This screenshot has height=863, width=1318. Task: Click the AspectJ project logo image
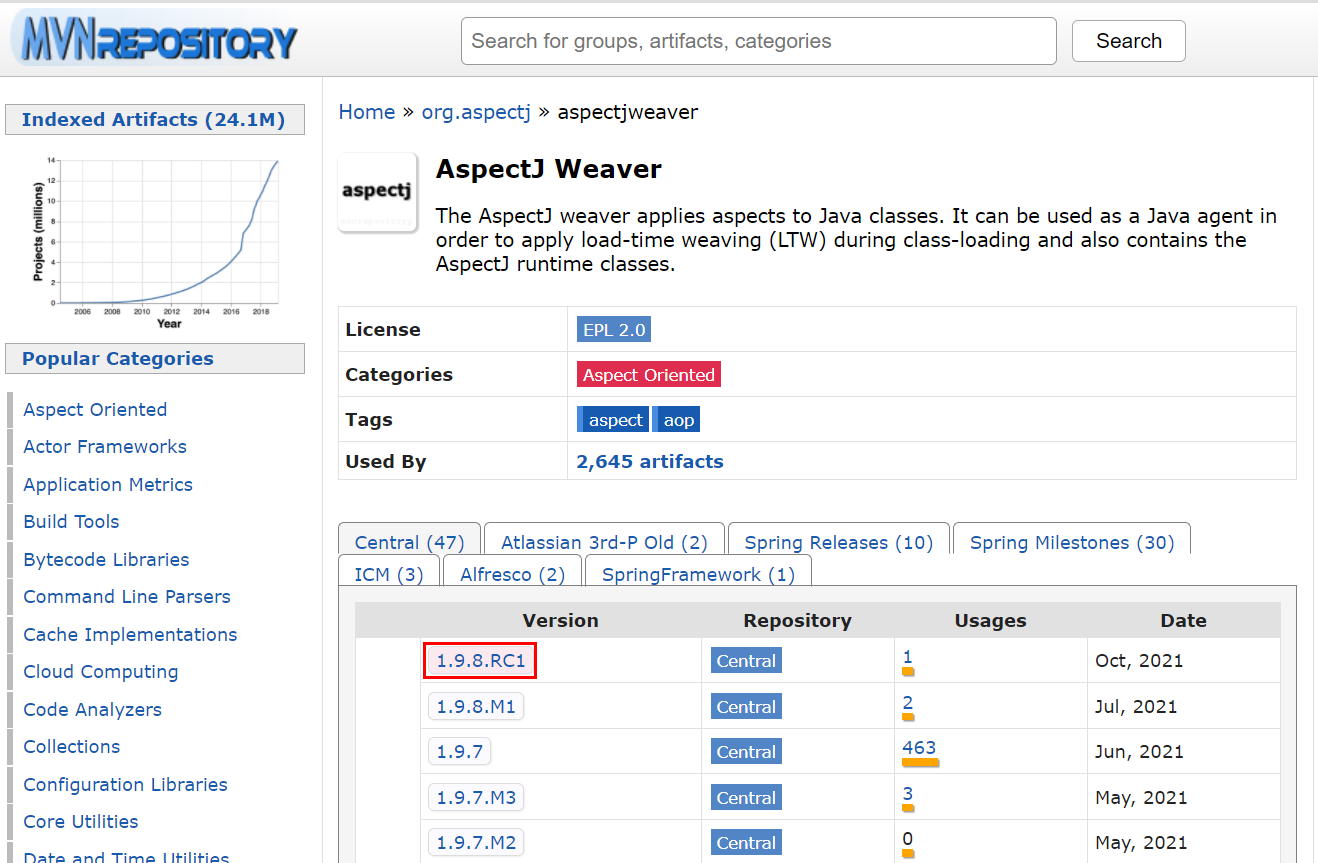tap(377, 192)
